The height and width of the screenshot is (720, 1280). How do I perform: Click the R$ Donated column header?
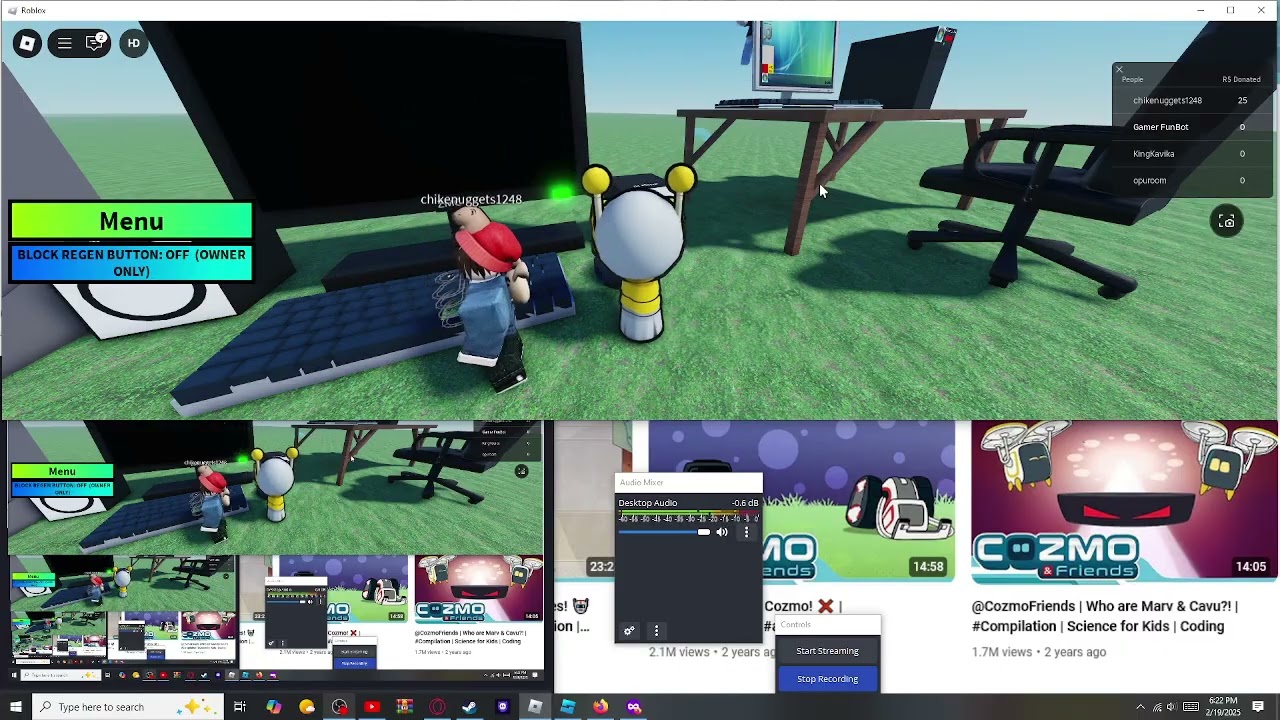(x=1241, y=79)
